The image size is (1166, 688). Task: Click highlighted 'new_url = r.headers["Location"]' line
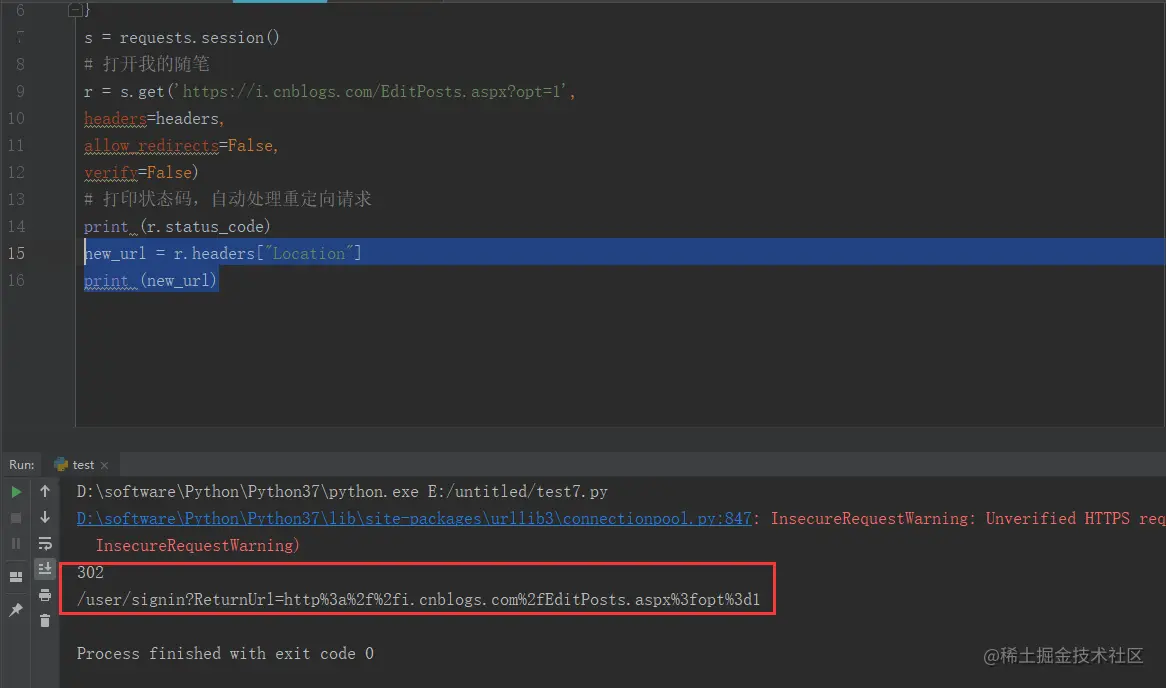[x=222, y=254]
